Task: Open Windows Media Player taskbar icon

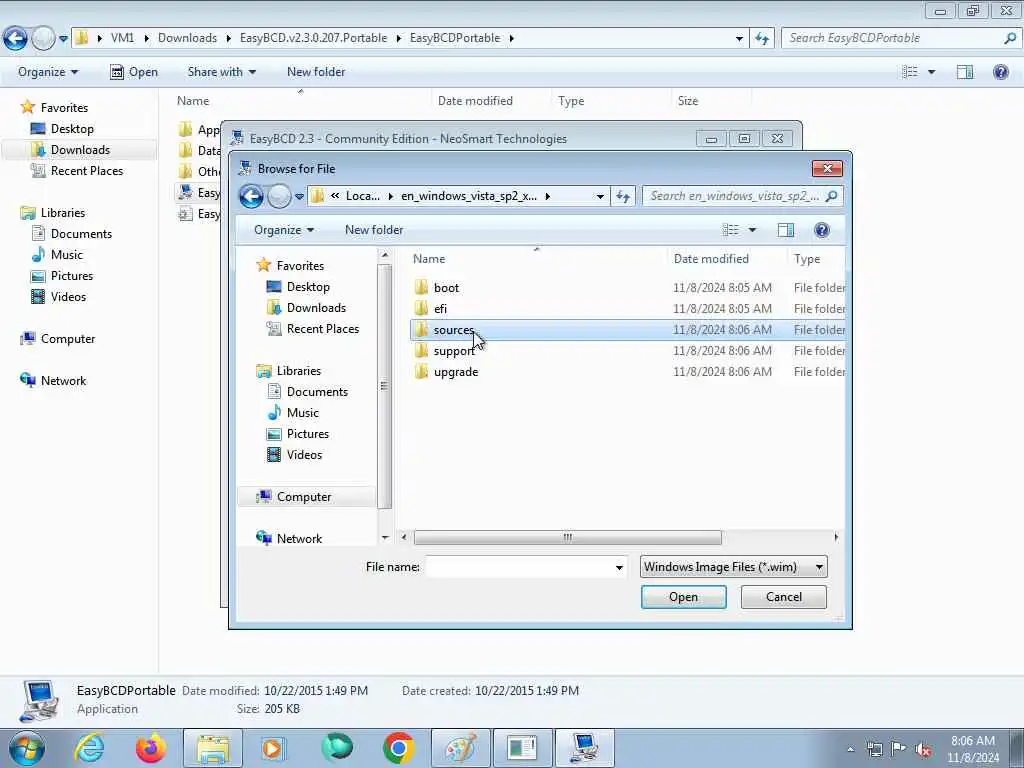Action: (x=273, y=748)
